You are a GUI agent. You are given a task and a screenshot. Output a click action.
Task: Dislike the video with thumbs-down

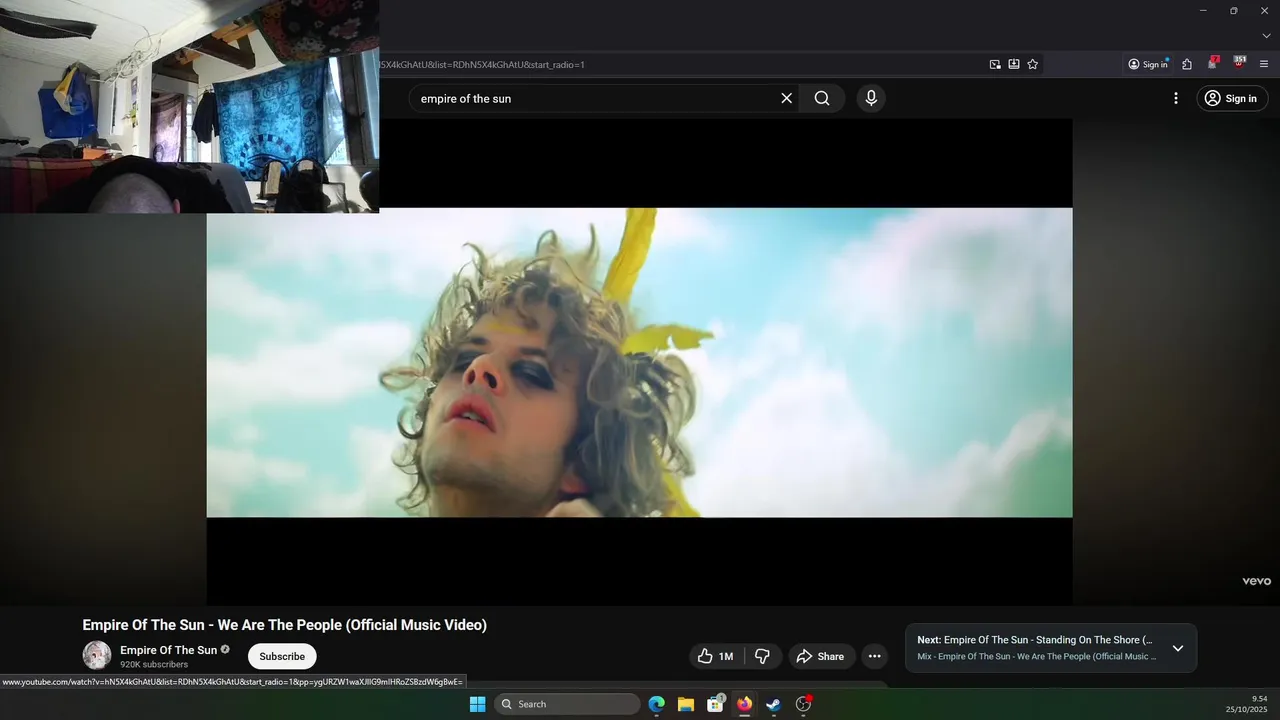[x=763, y=656]
